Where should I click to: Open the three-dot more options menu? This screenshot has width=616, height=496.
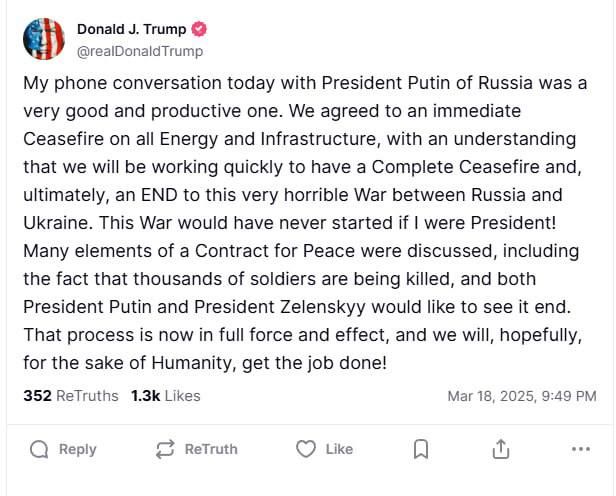click(x=580, y=450)
